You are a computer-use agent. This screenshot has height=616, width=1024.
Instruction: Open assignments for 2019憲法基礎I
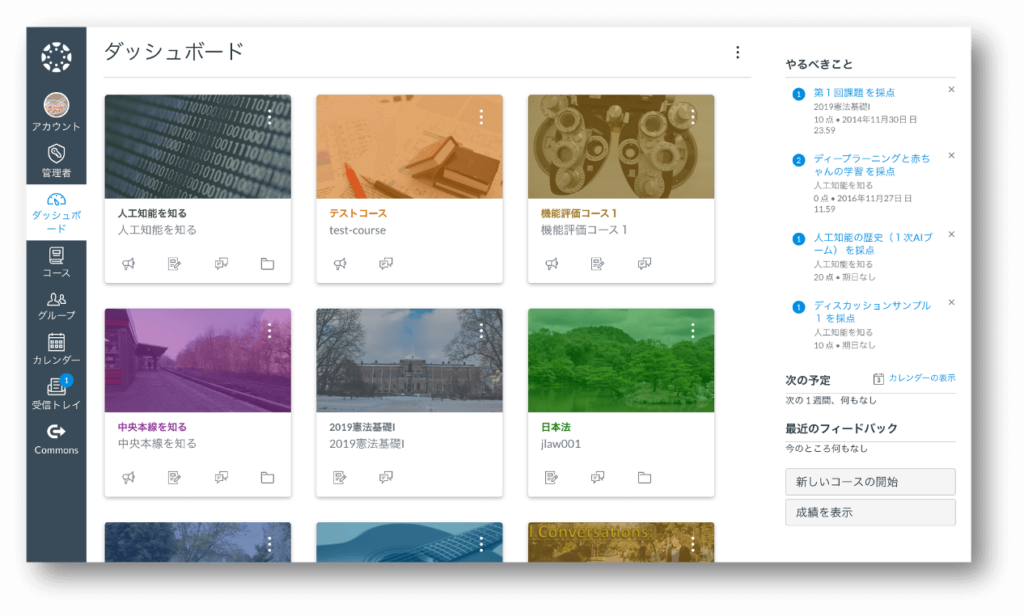coord(340,478)
